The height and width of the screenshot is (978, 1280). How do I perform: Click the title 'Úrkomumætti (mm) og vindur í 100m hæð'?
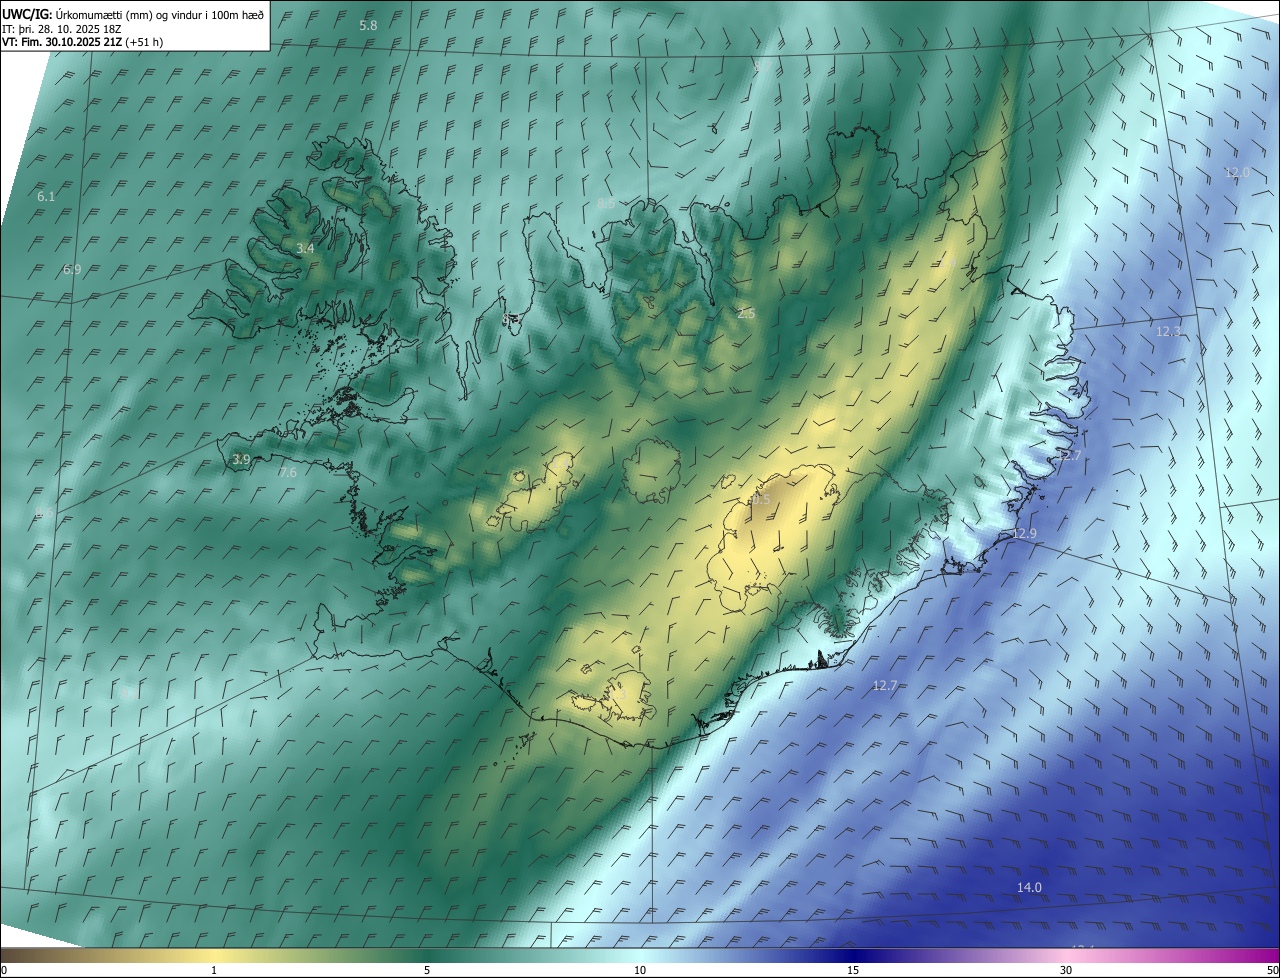[160, 14]
